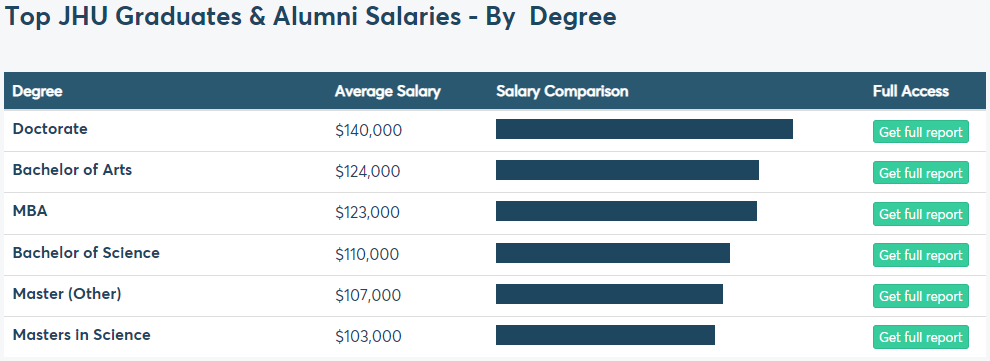Select the Doctorate degree label
The width and height of the screenshot is (990, 361).
50,129
